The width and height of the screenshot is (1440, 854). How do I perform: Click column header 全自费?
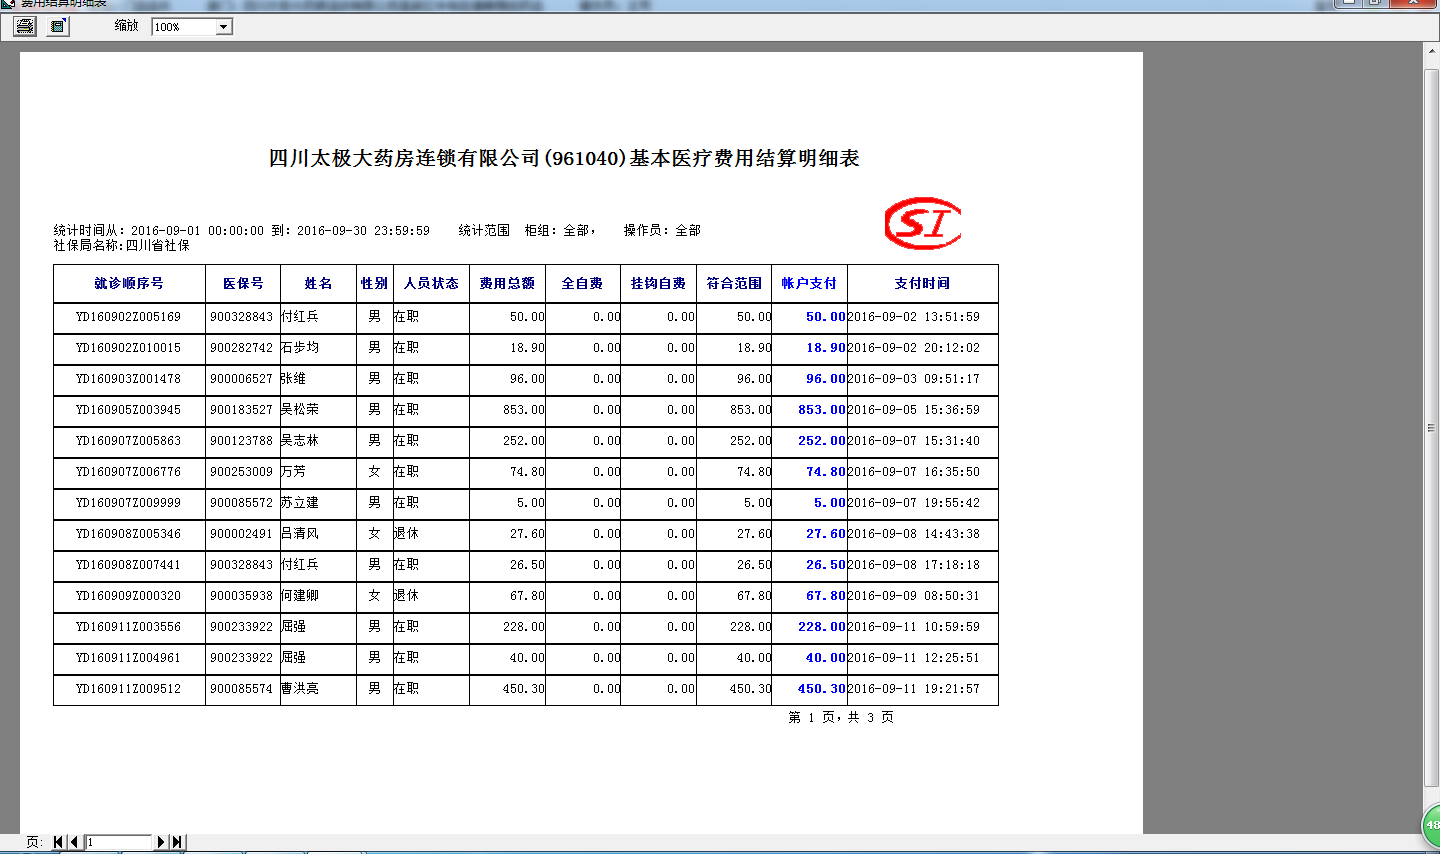pos(582,284)
